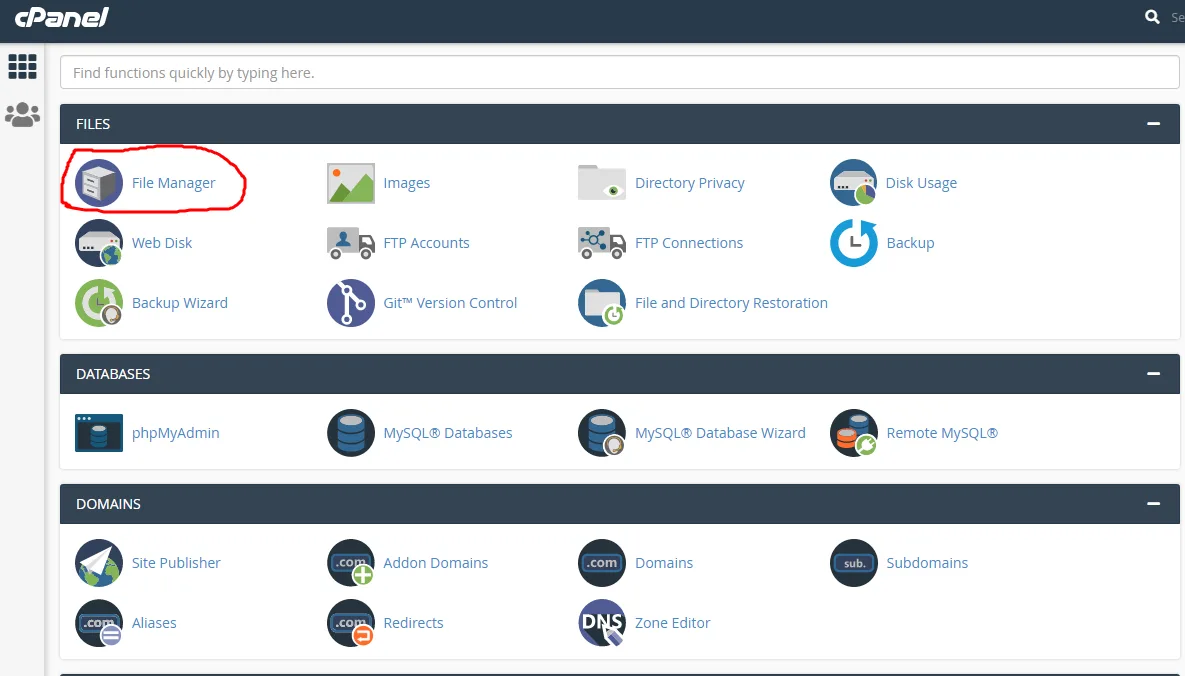The width and height of the screenshot is (1185, 676).
Task: Click the Images icon
Action: 351,183
